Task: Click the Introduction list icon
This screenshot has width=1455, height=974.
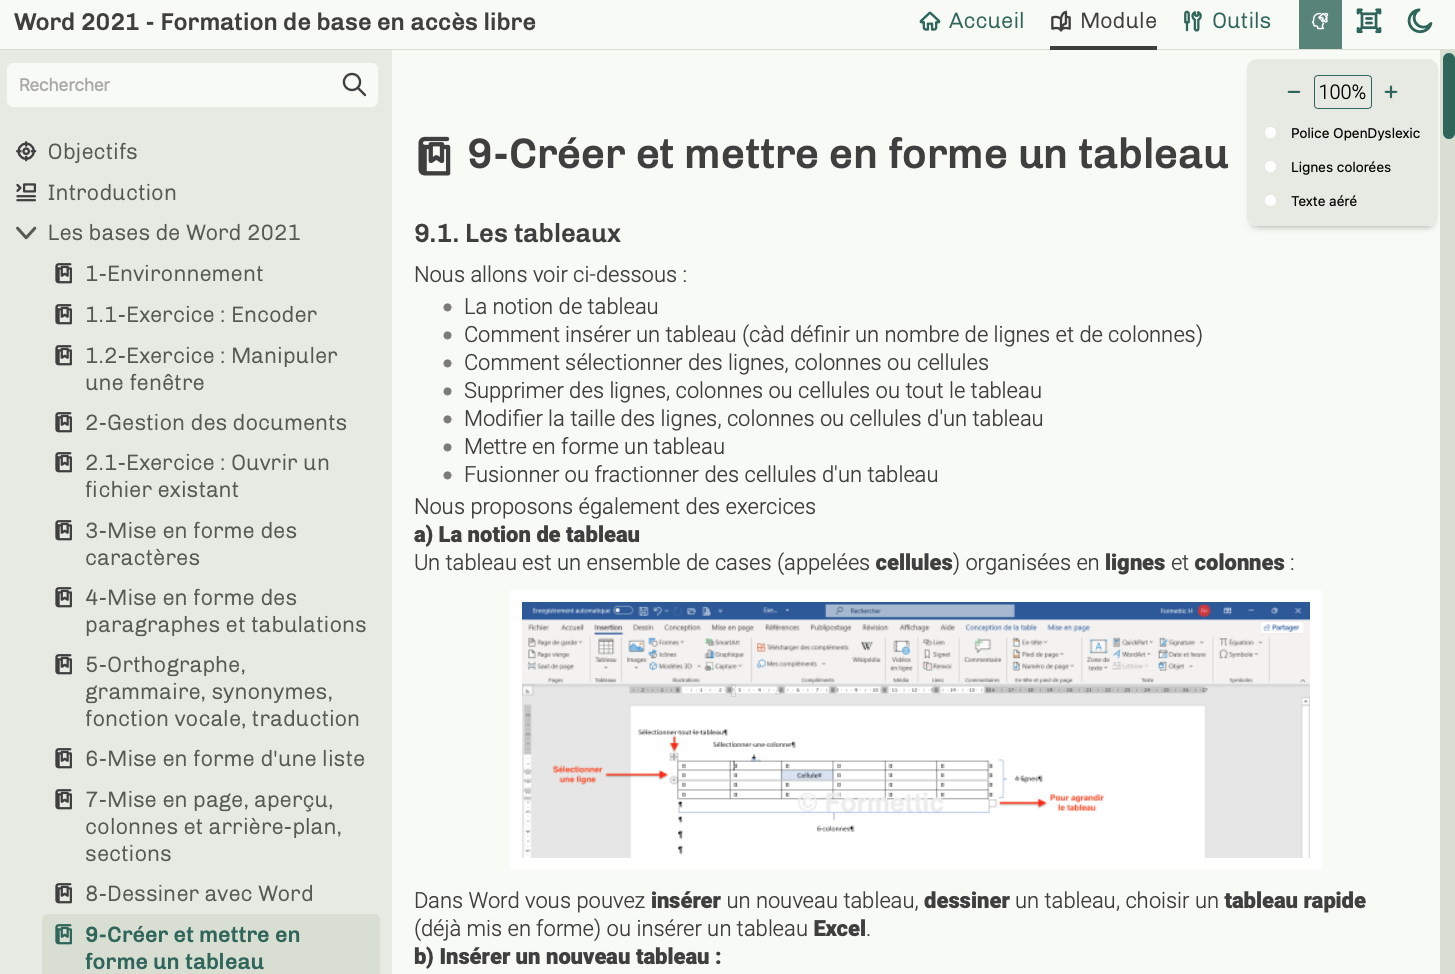Action: pyautogui.click(x=26, y=192)
